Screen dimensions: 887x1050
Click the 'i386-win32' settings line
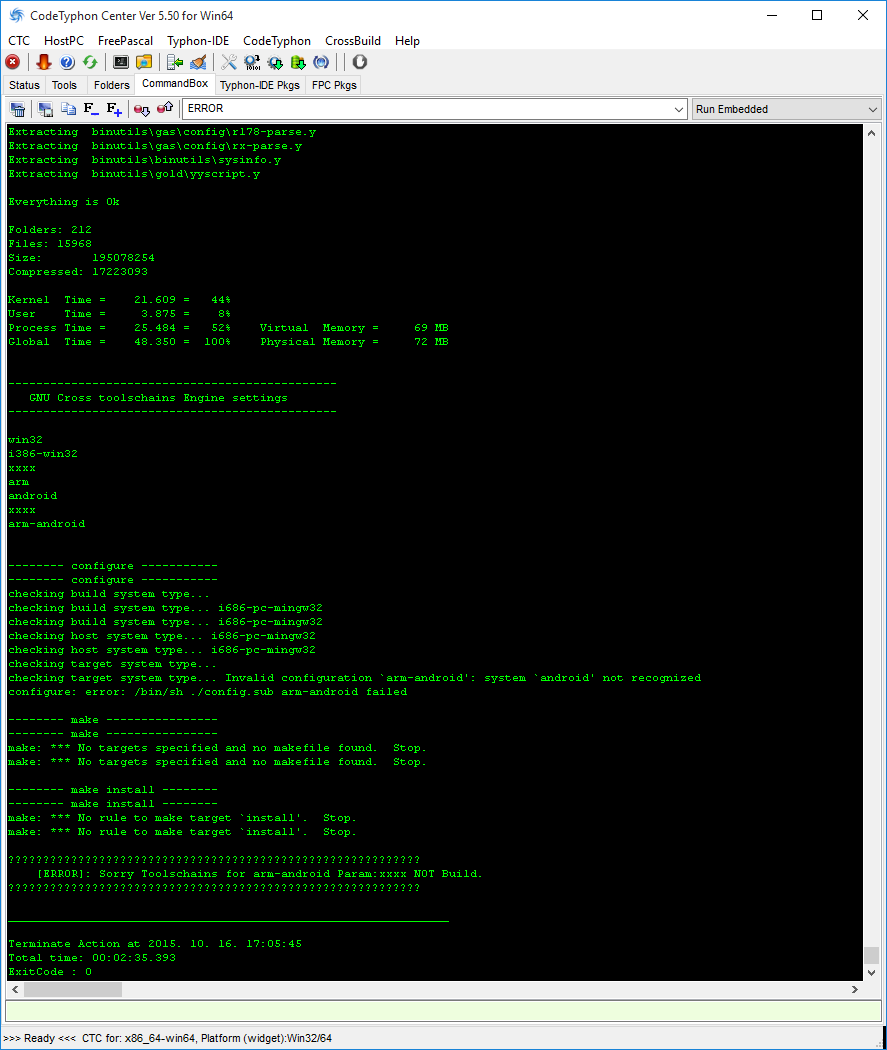pyautogui.click(x=44, y=454)
